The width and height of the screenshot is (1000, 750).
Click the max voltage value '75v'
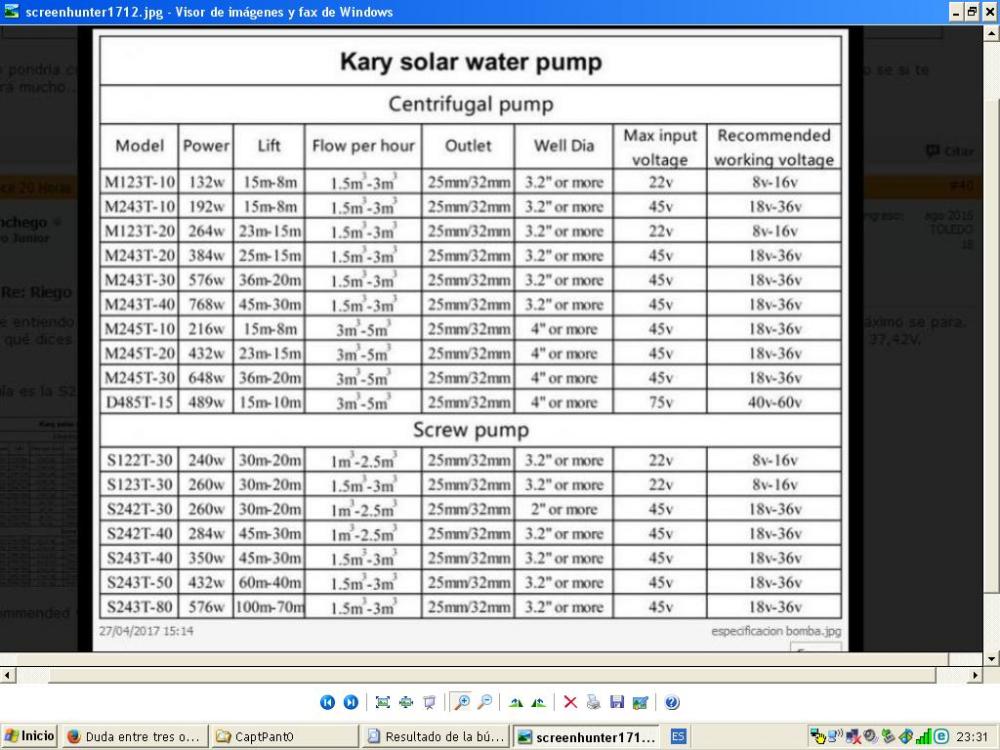click(x=660, y=402)
